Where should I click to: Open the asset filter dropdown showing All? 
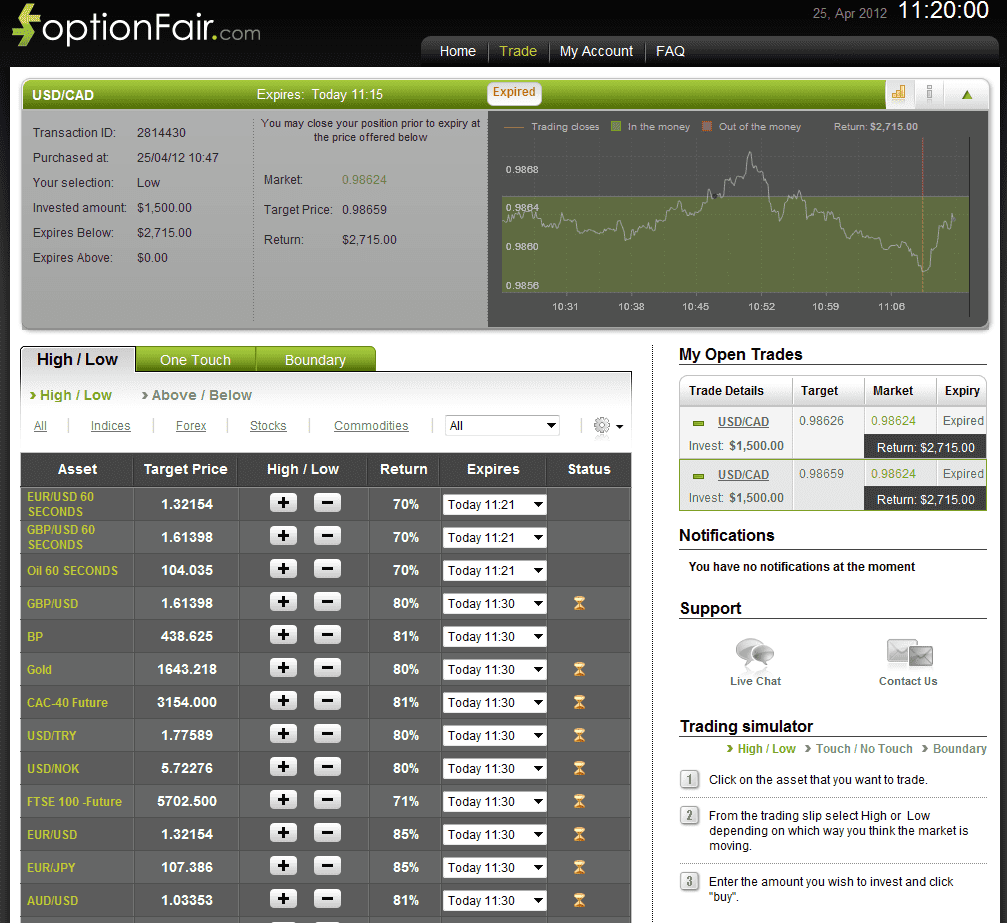pyautogui.click(x=502, y=425)
